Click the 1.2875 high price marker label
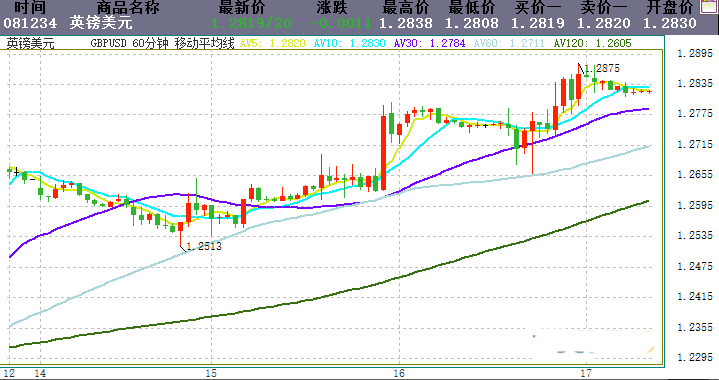This screenshot has width=719, height=380. click(x=602, y=69)
